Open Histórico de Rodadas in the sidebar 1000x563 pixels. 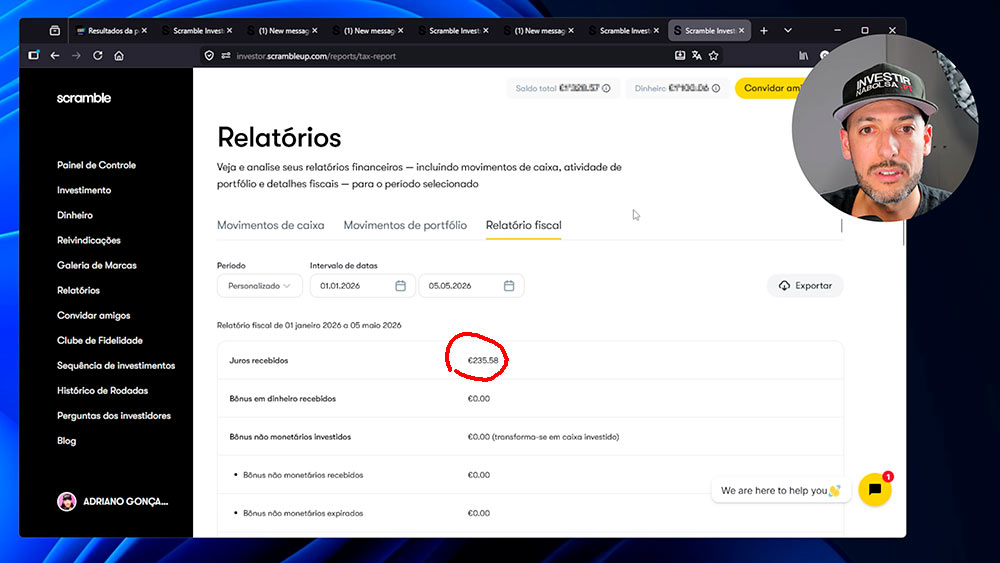(102, 391)
